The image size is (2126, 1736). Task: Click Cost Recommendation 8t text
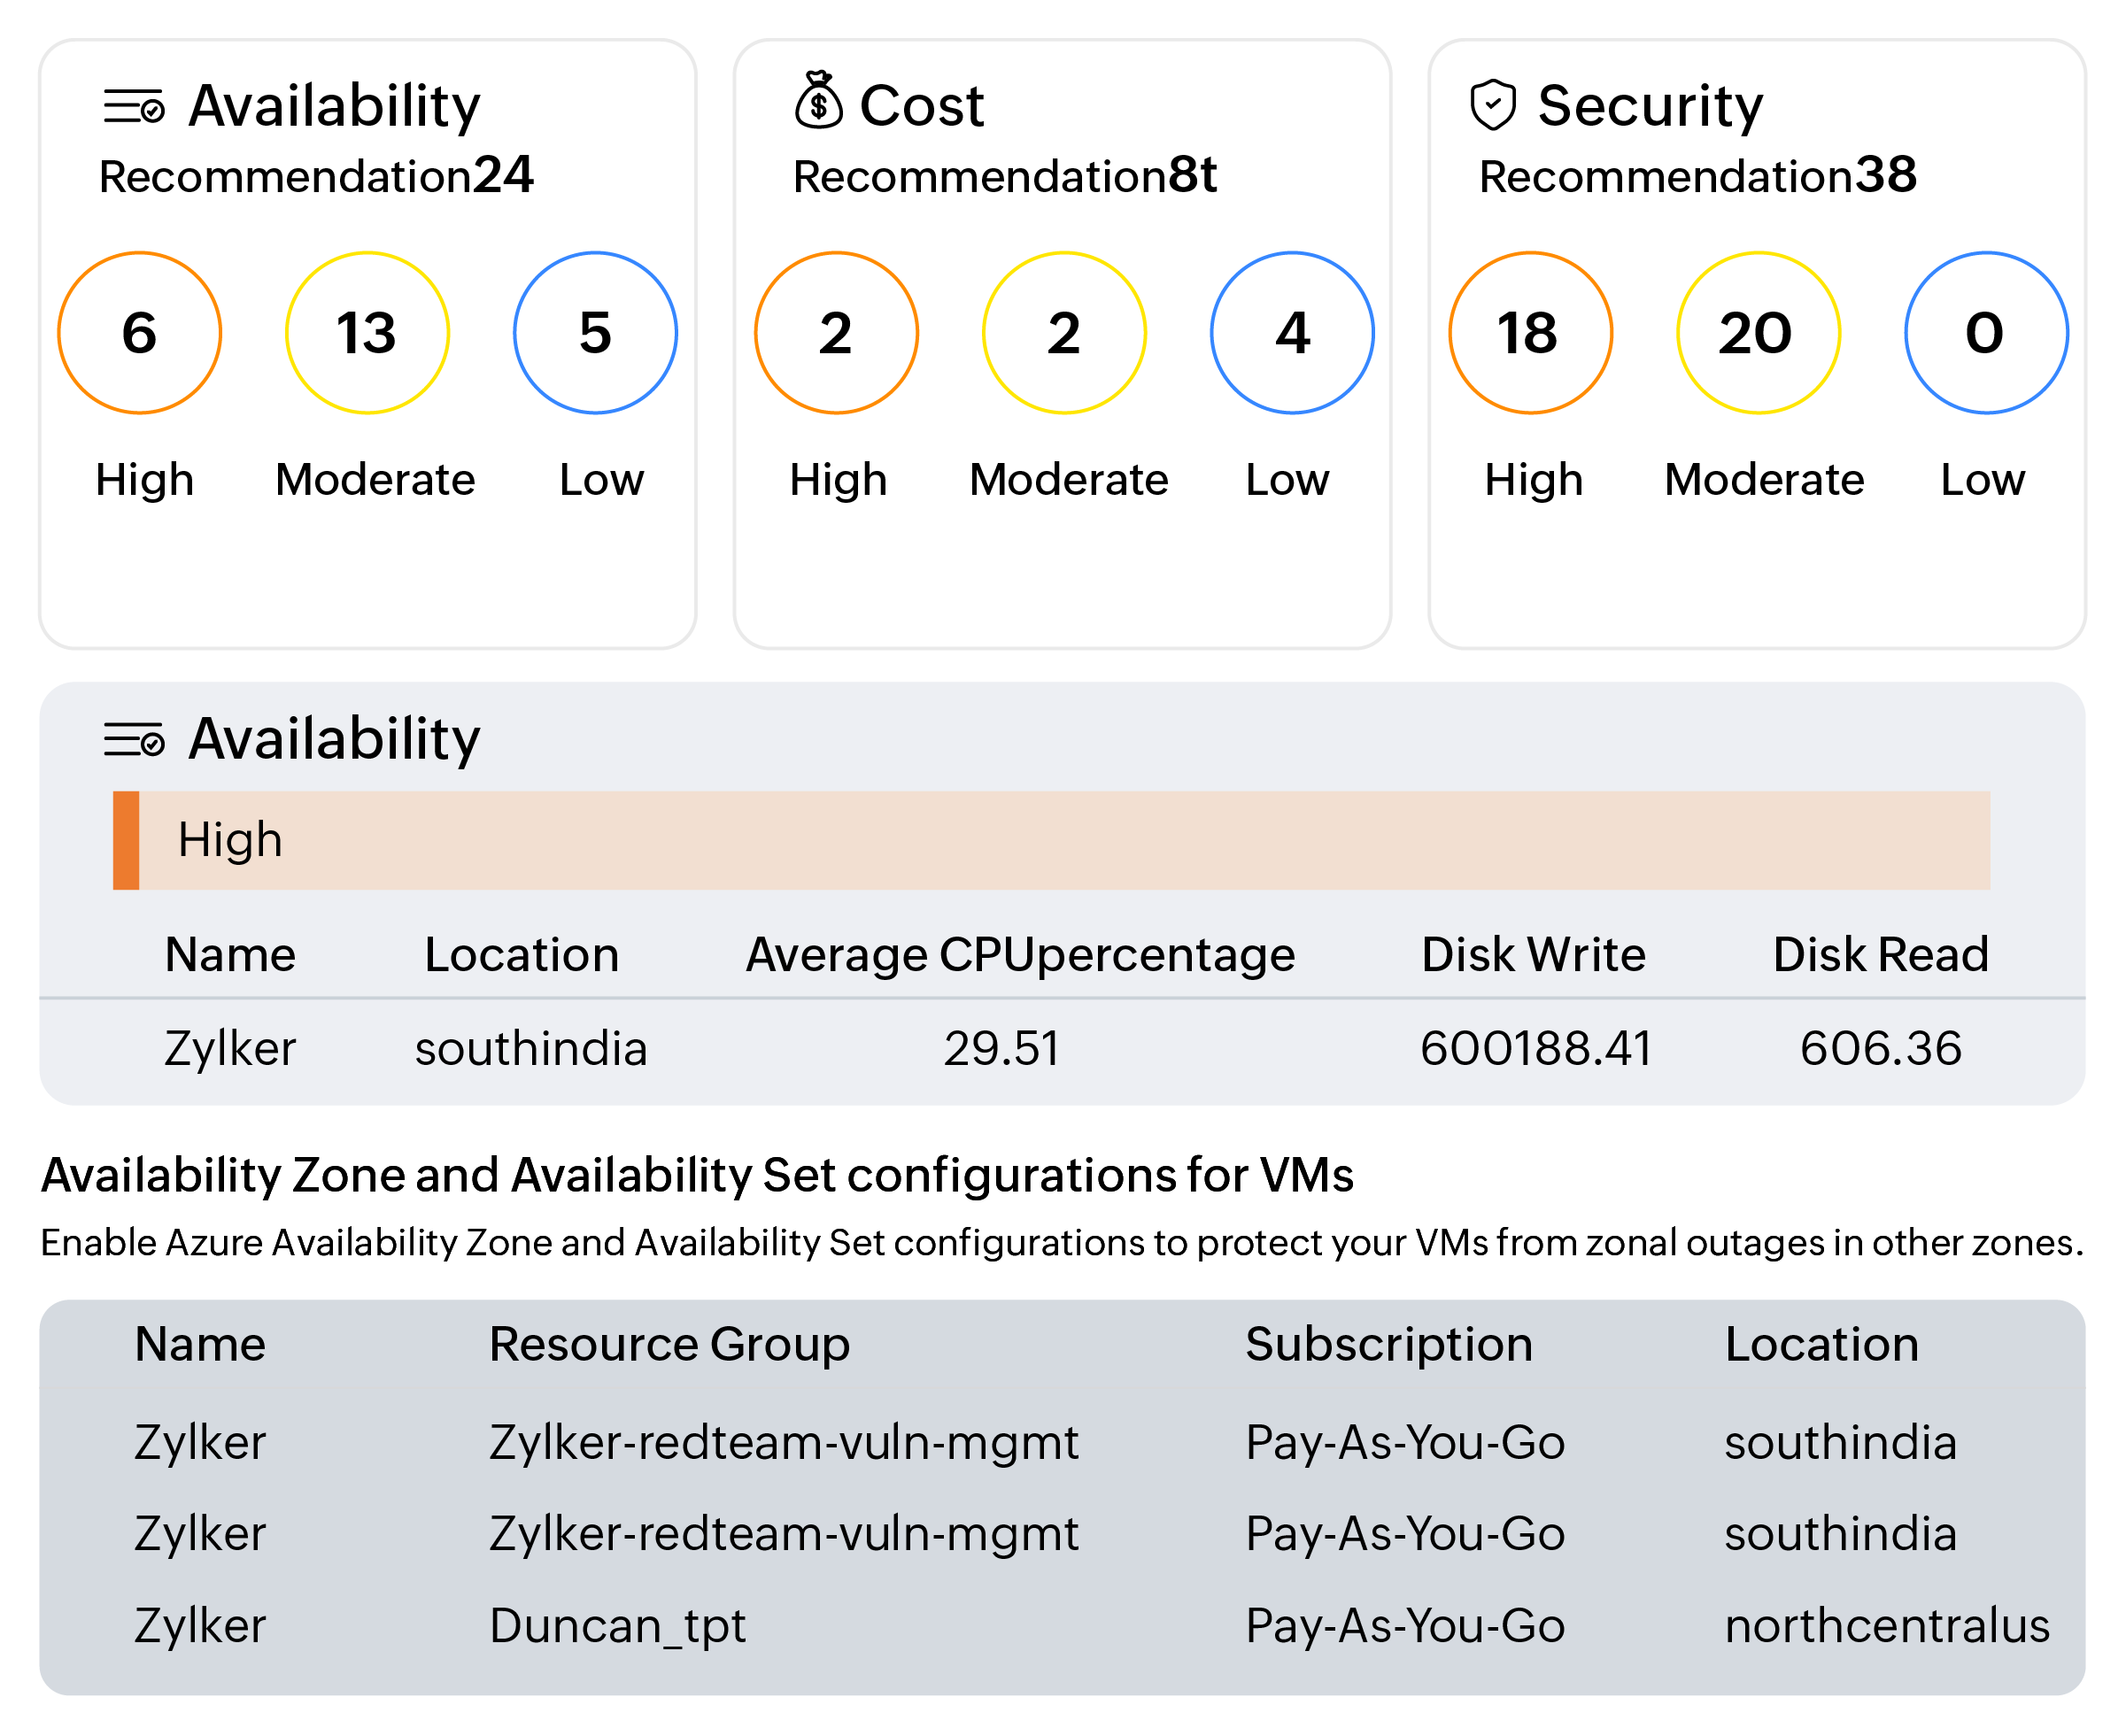[1006, 176]
